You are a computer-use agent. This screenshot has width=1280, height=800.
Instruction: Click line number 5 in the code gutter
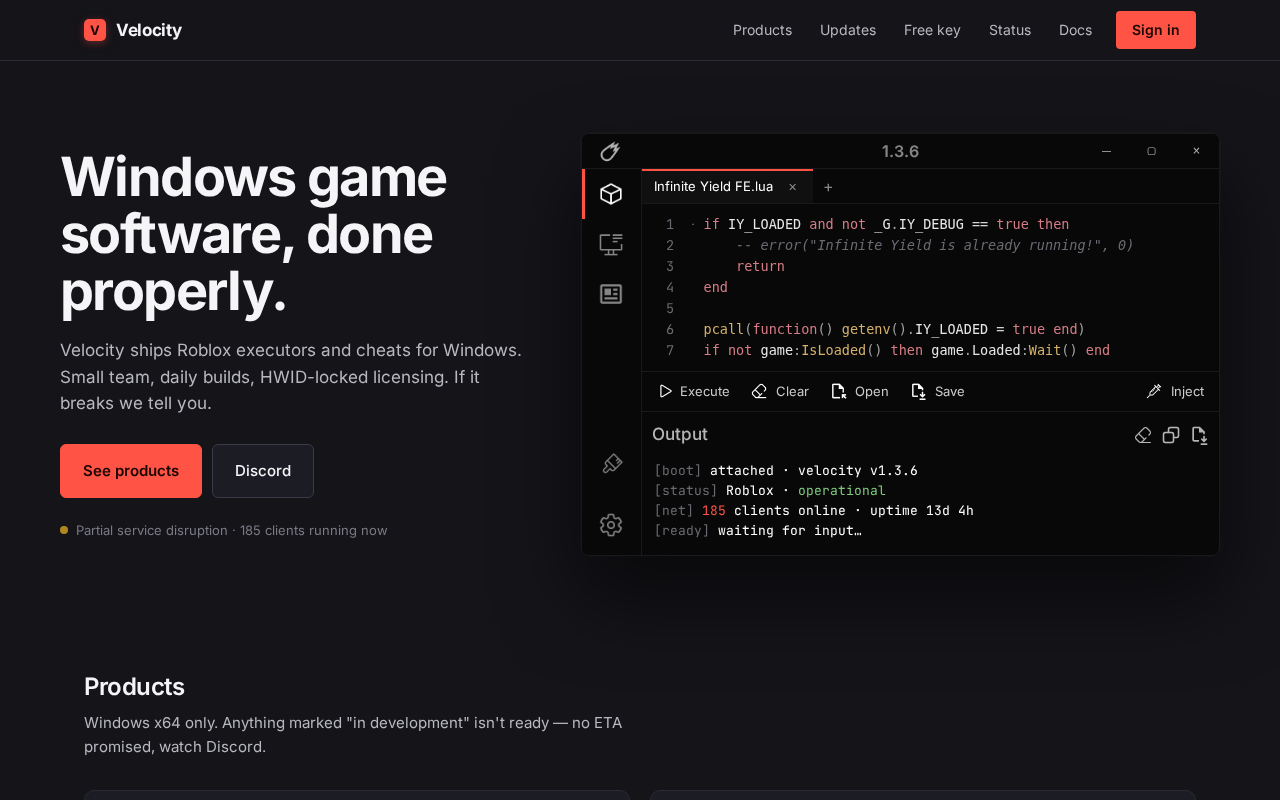670,308
